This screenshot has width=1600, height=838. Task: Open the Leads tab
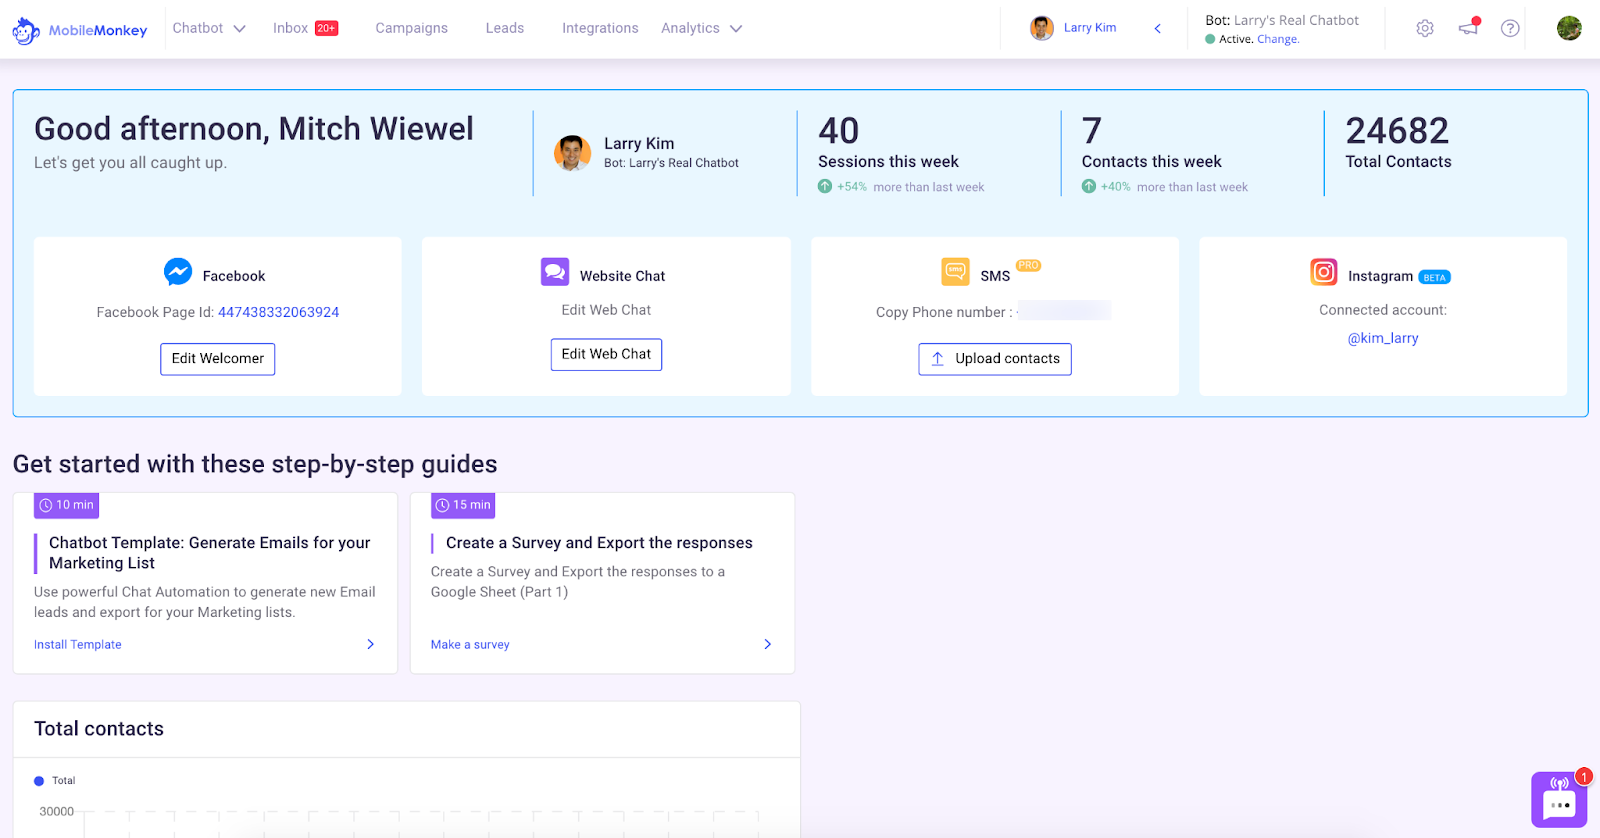click(504, 28)
